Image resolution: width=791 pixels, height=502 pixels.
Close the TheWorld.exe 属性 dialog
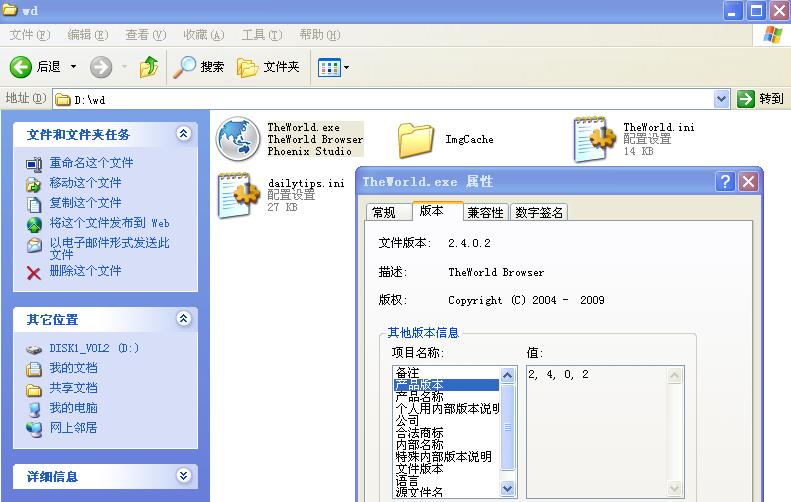point(748,182)
